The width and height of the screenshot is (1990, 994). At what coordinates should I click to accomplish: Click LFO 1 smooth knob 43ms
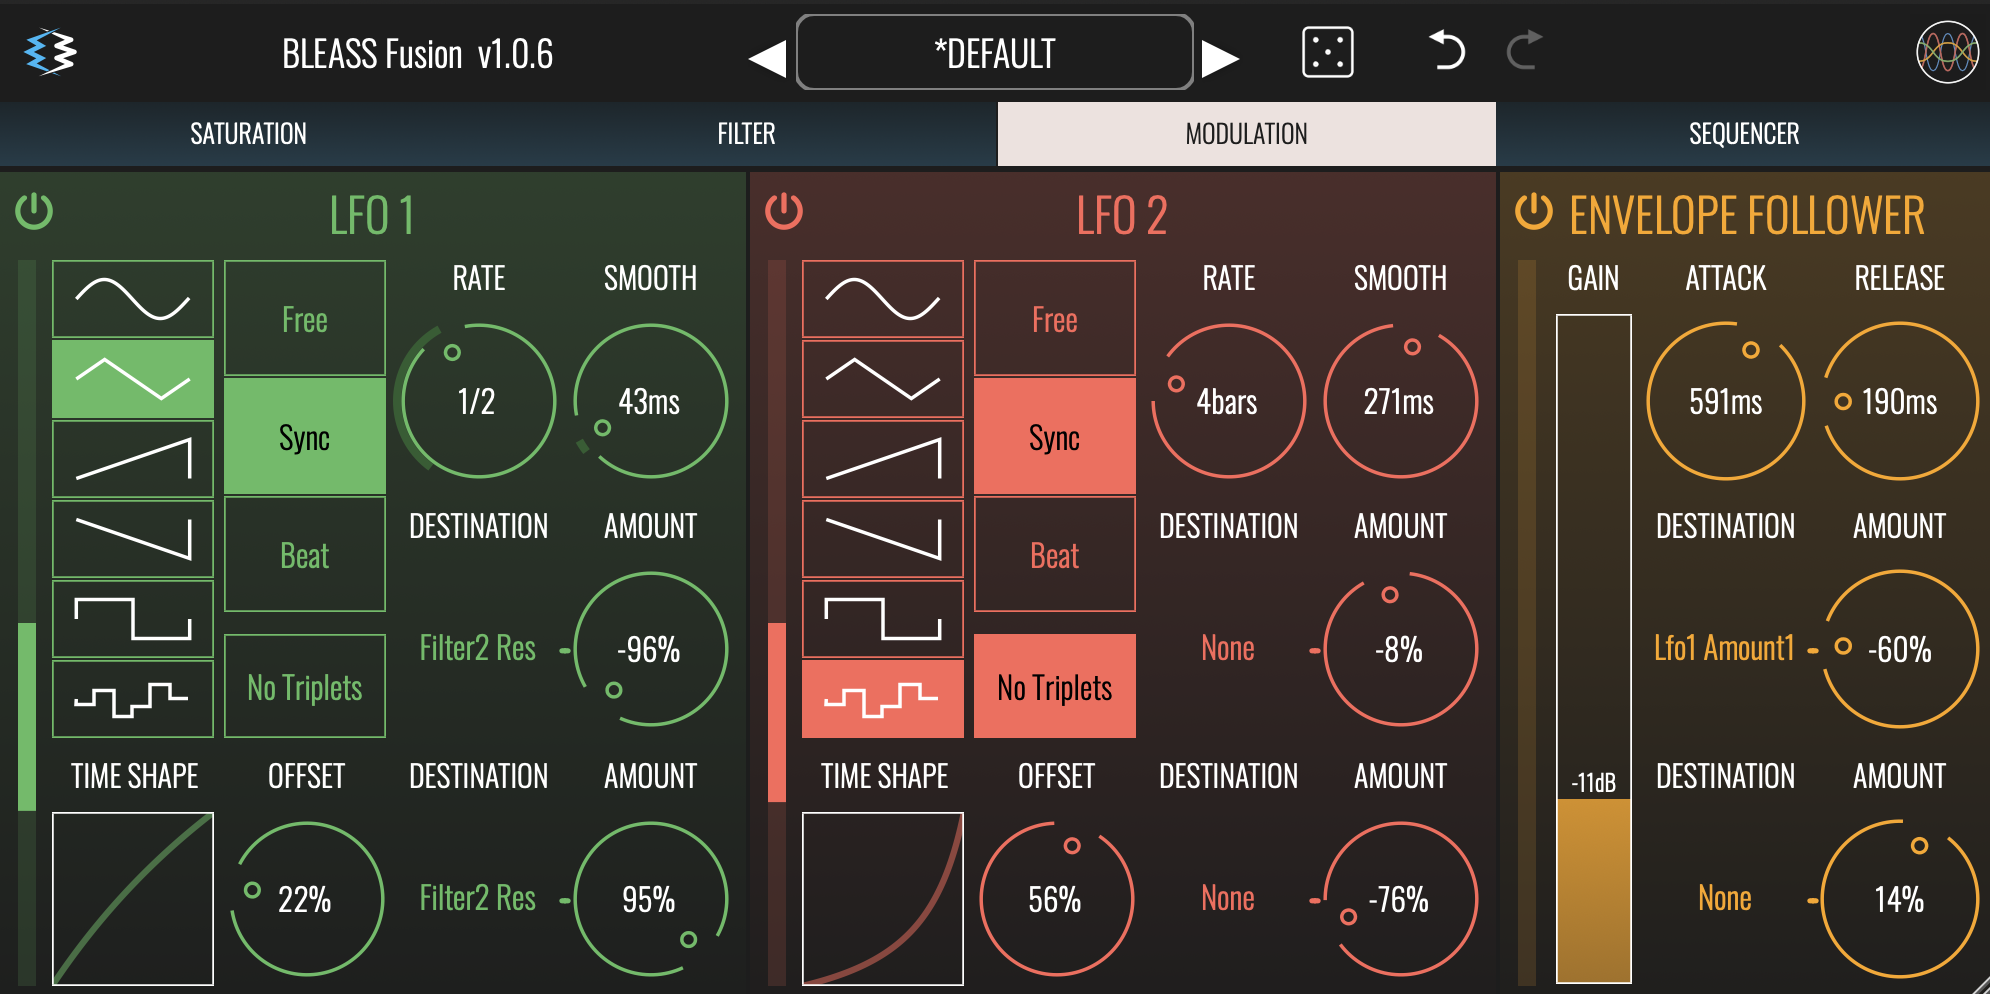pyautogui.click(x=650, y=401)
